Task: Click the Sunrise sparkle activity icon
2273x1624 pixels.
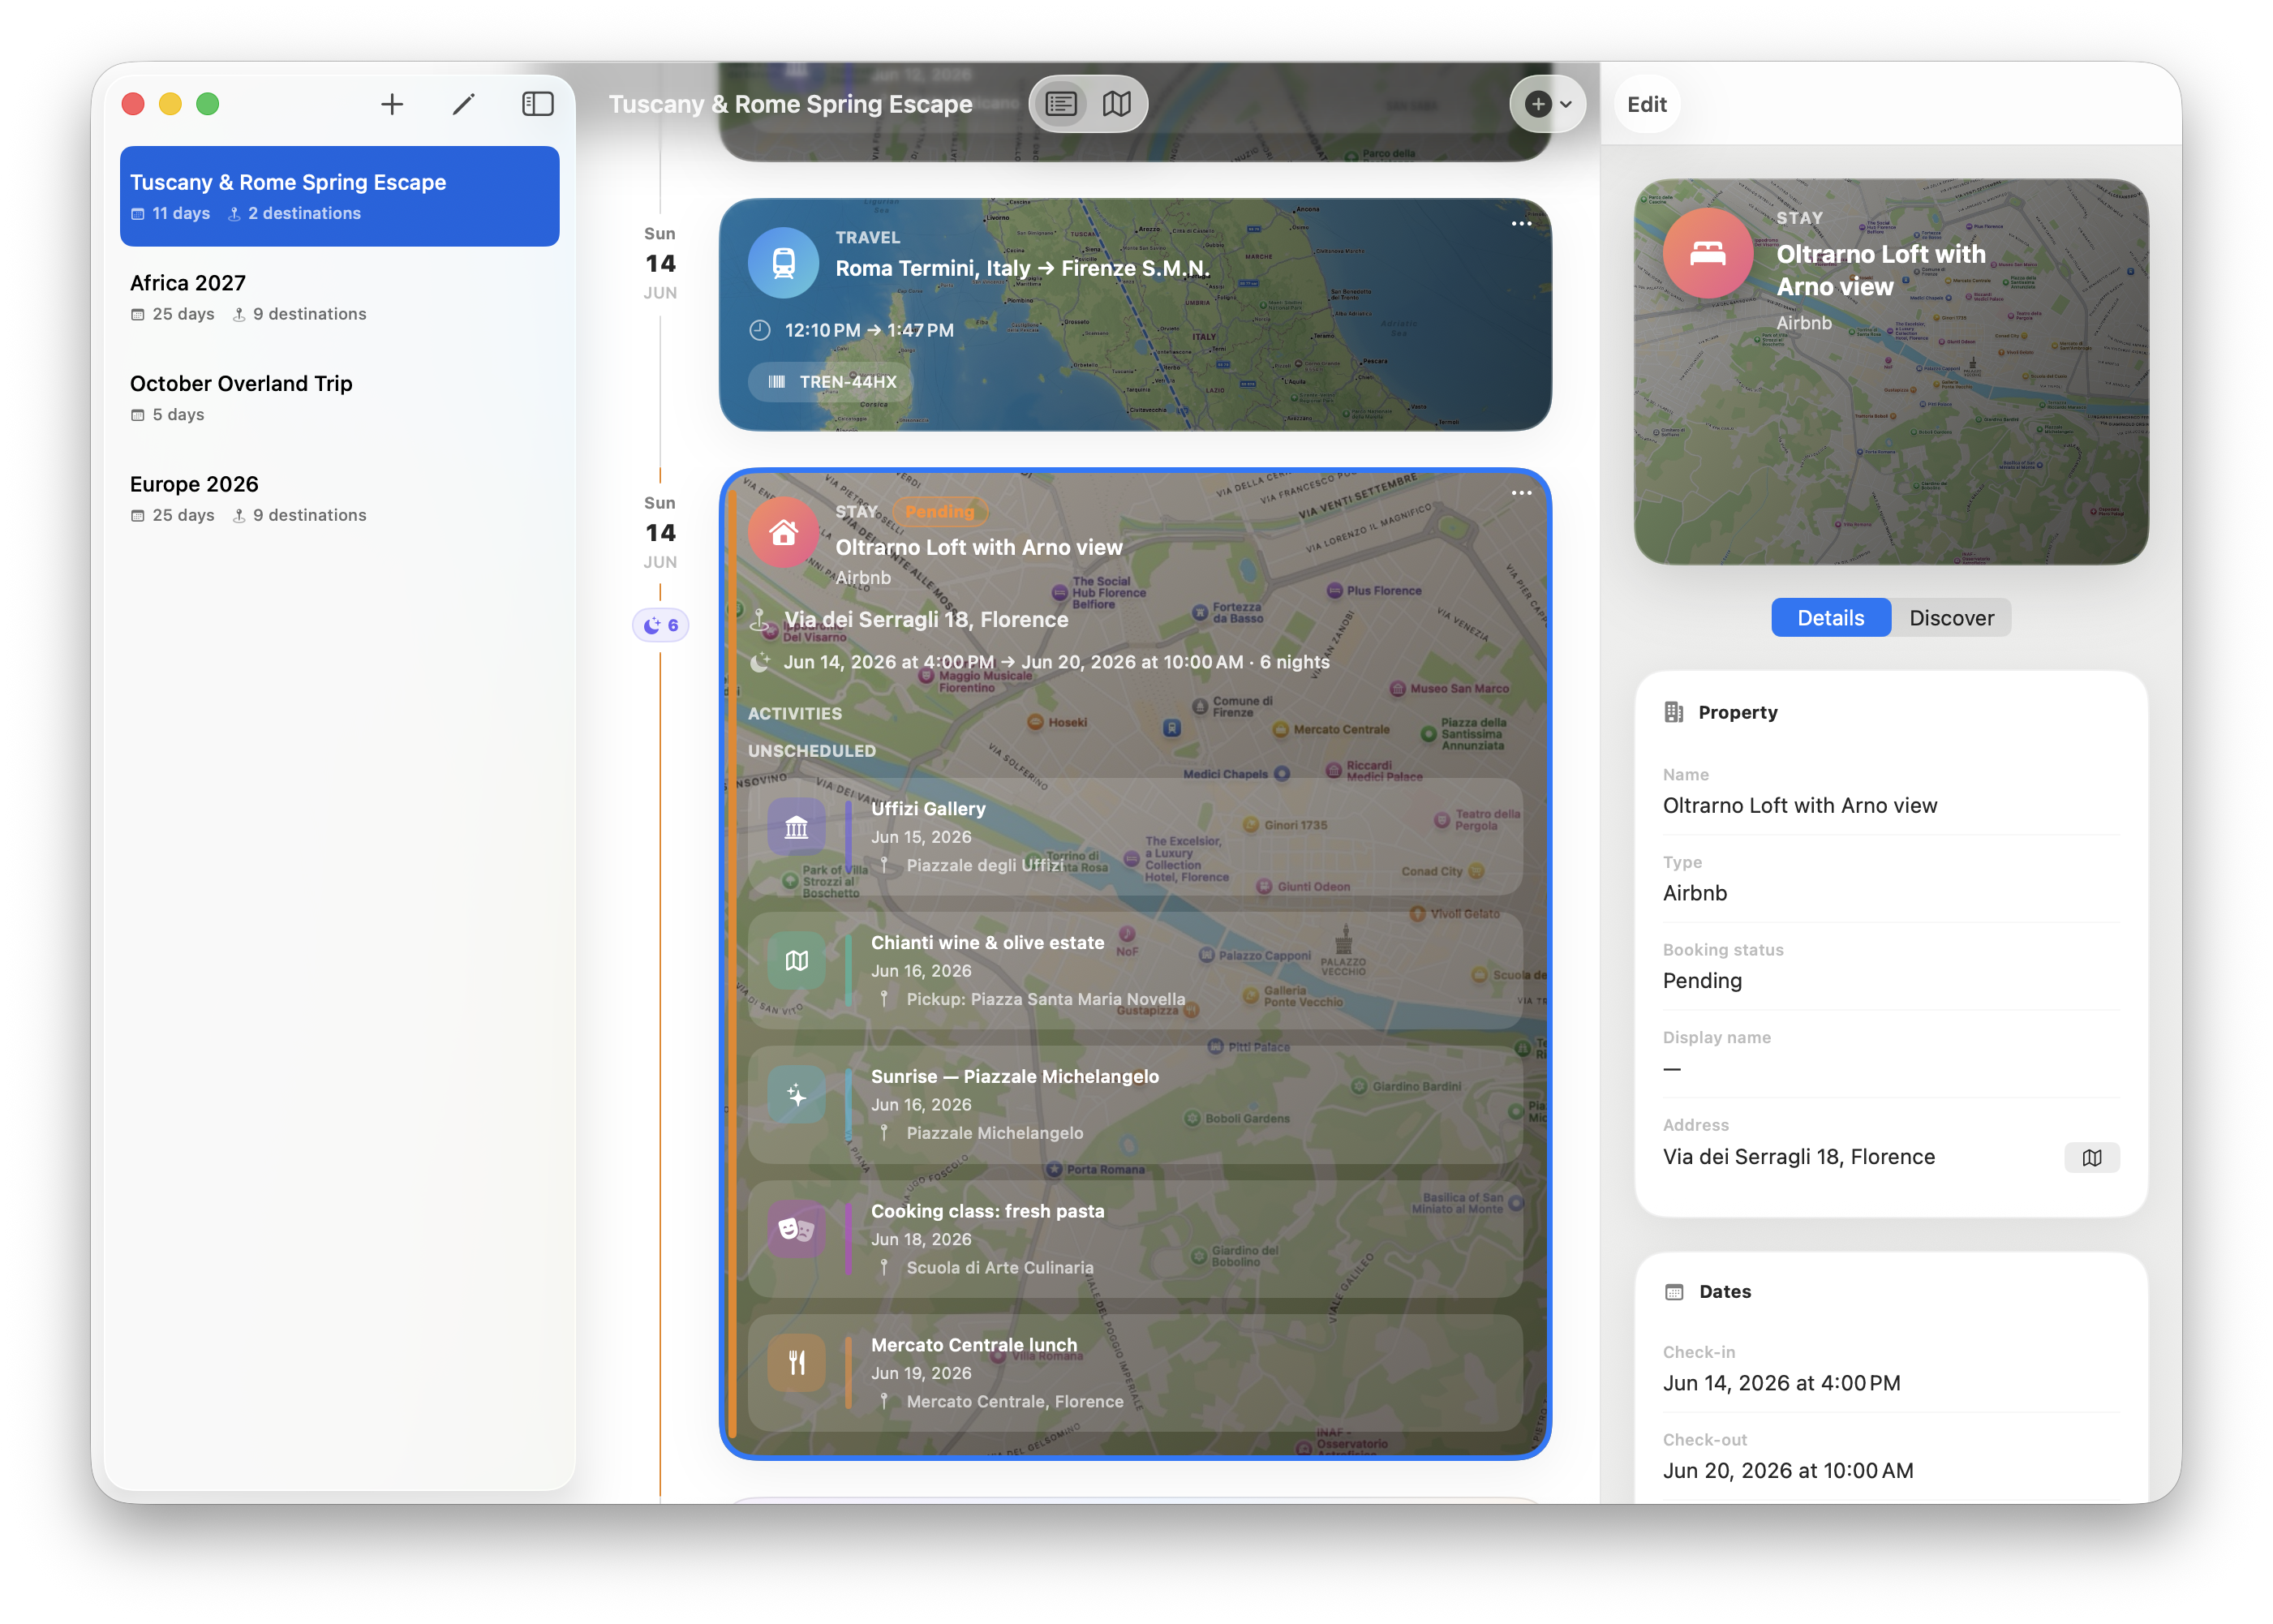Action: (x=796, y=1095)
